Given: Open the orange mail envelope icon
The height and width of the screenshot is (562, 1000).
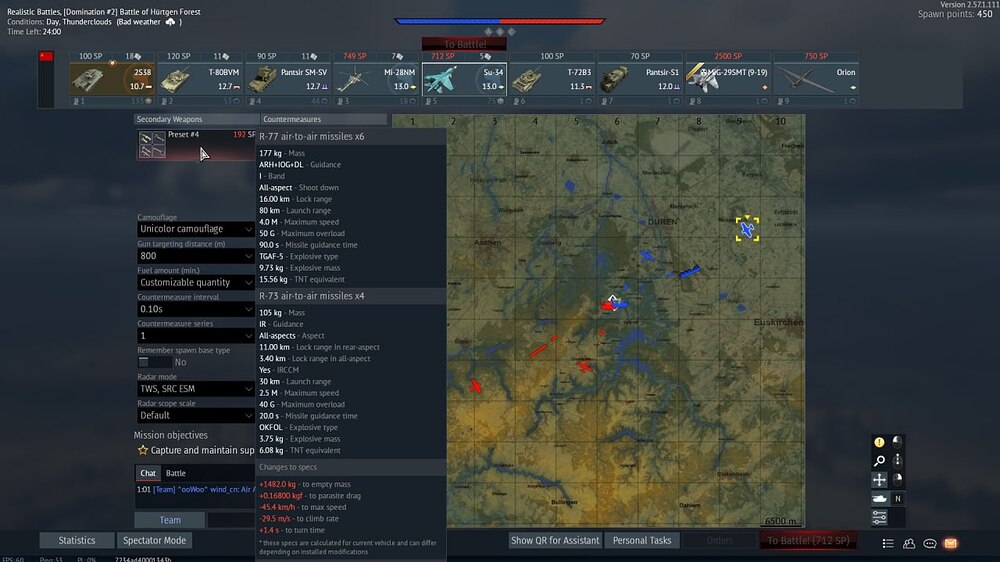Looking at the screenshot, I should tap(950, 544).
